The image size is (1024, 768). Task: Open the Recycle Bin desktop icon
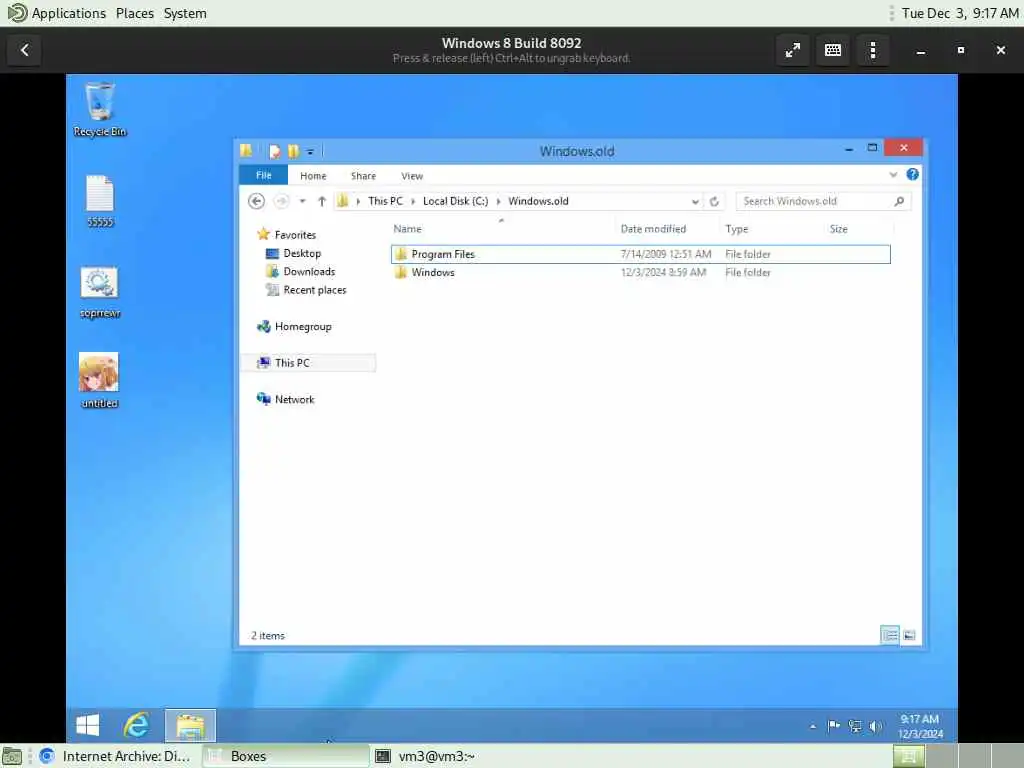click(x=99, y=108)
